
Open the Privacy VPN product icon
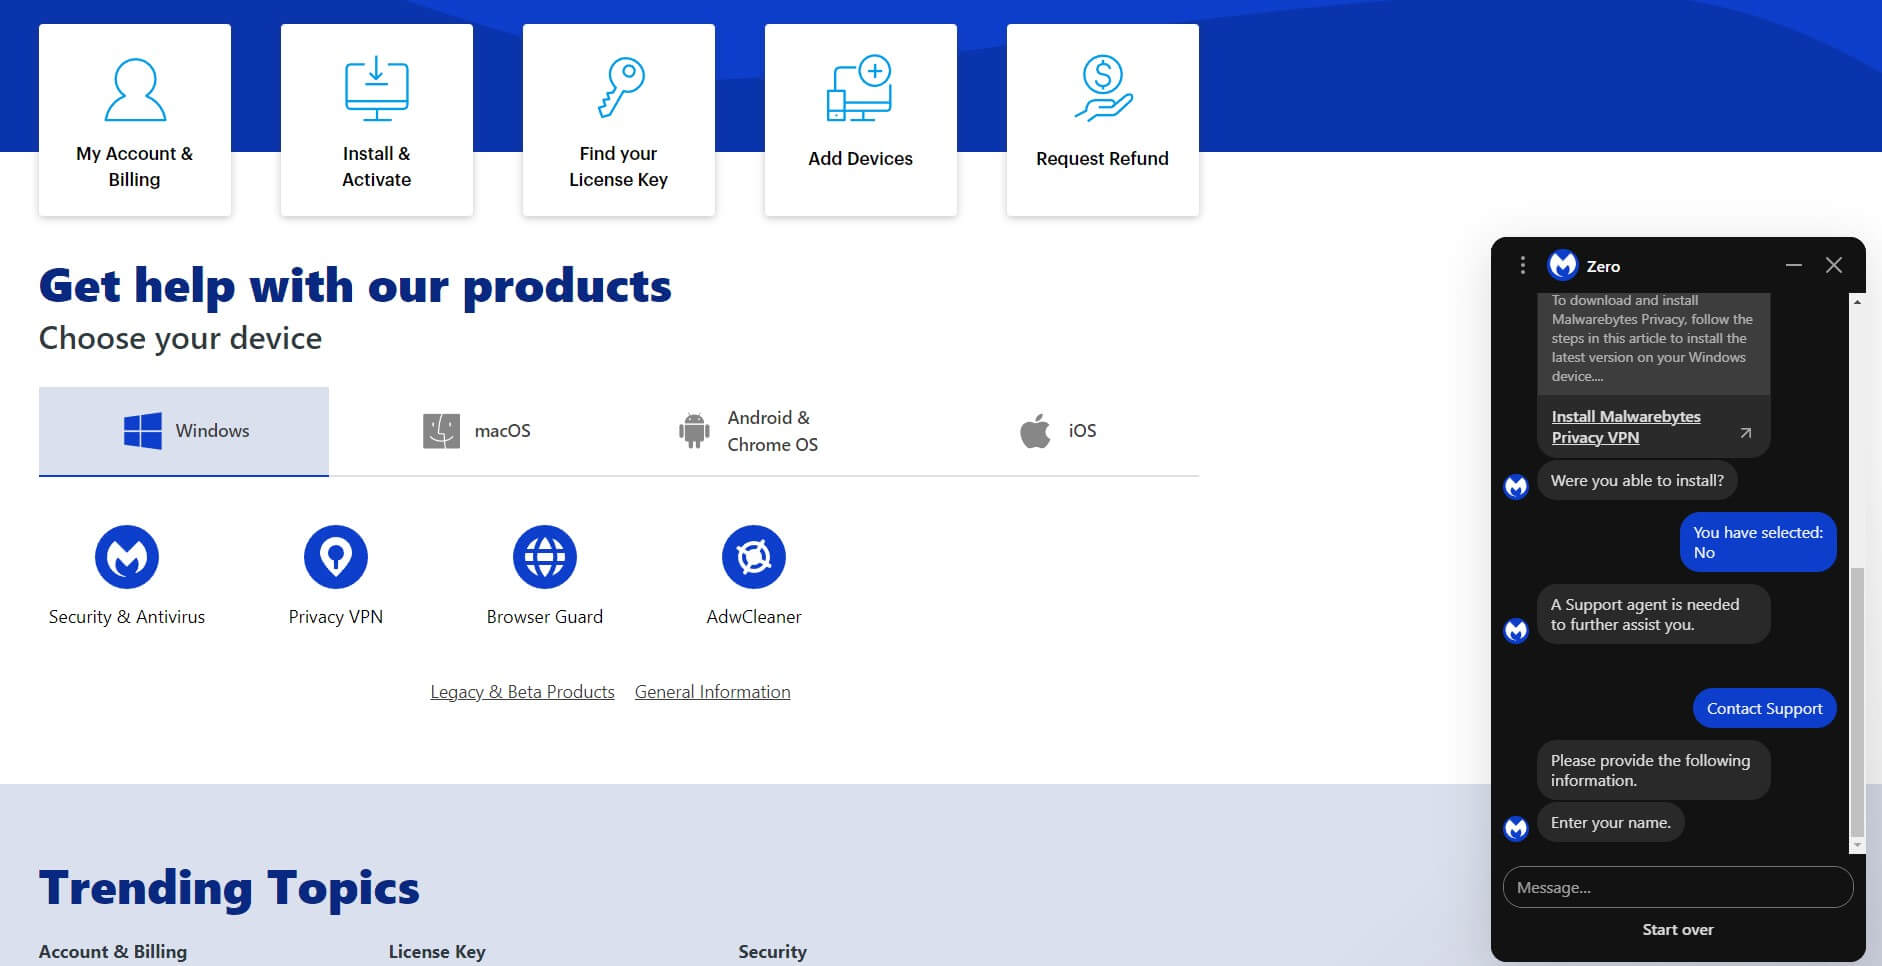tap(336, 557)
